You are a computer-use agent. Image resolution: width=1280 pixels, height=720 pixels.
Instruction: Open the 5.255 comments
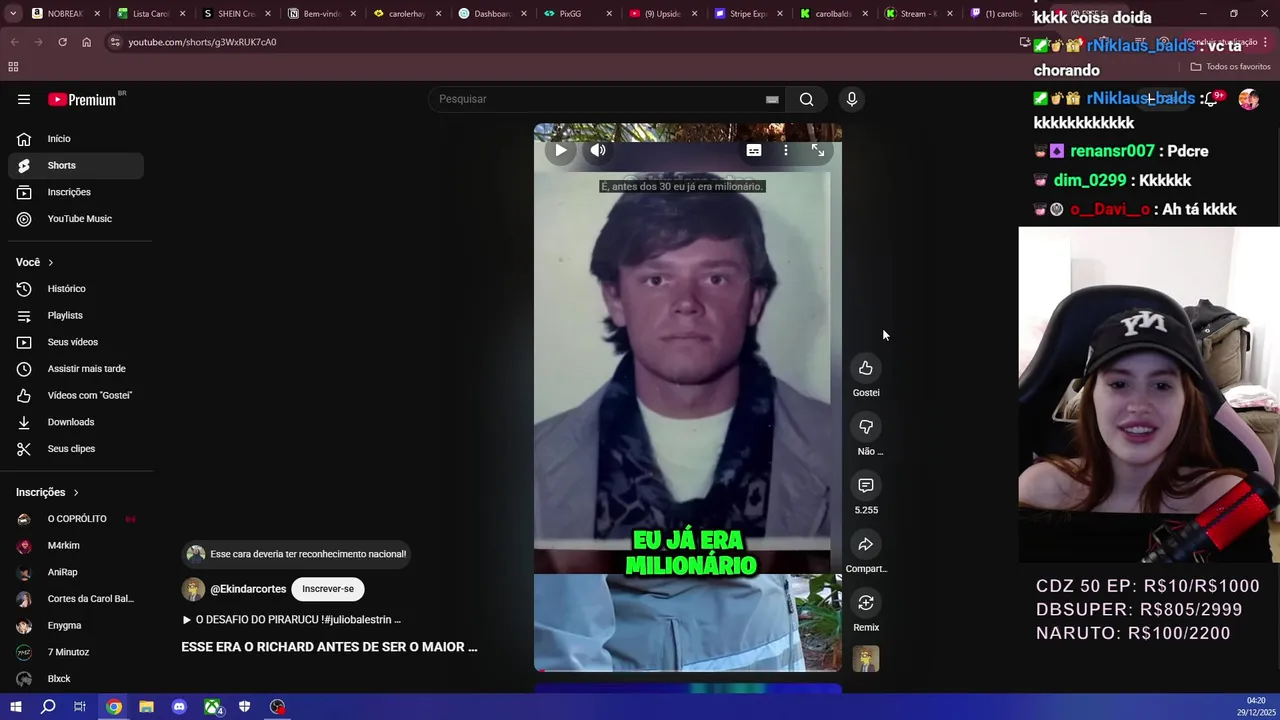pos(866,485)
